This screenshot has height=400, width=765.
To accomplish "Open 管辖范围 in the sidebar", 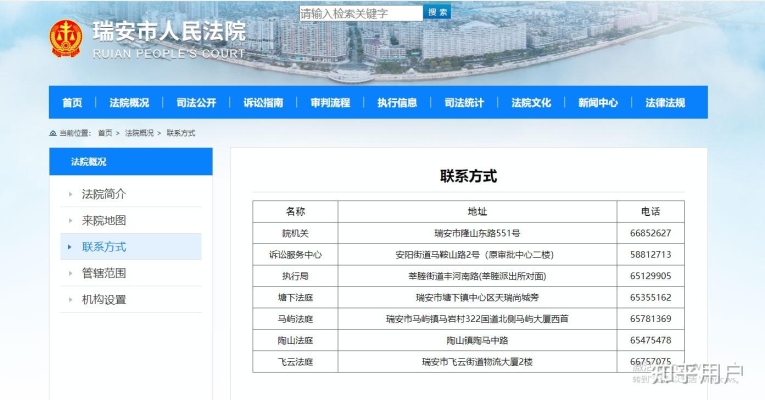I will 104,273.
